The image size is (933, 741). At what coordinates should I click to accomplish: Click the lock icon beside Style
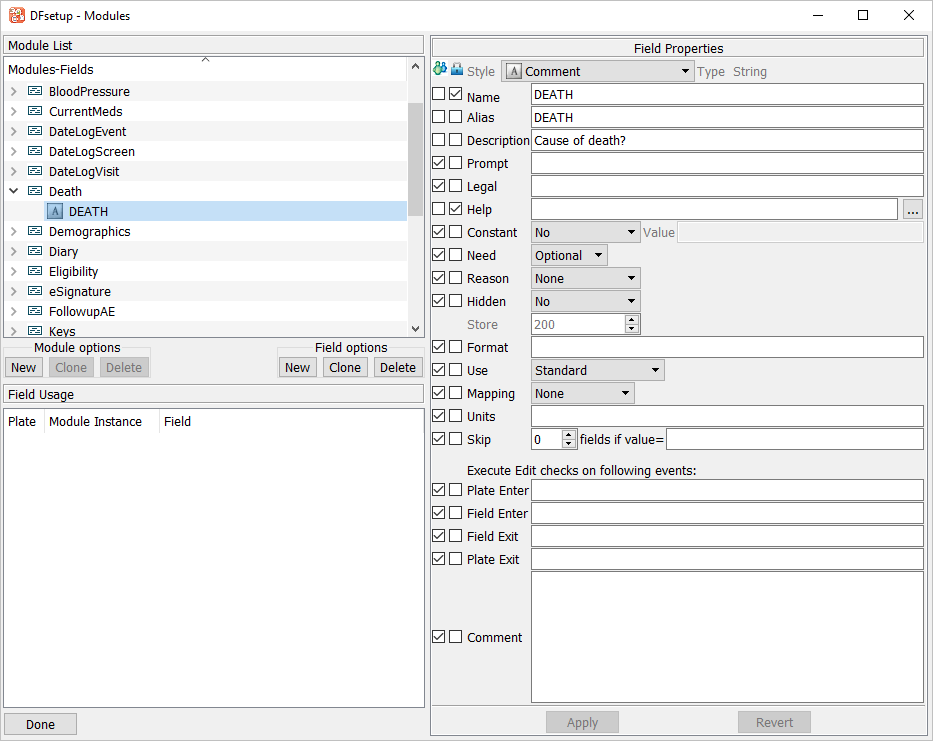pos(457,70)
